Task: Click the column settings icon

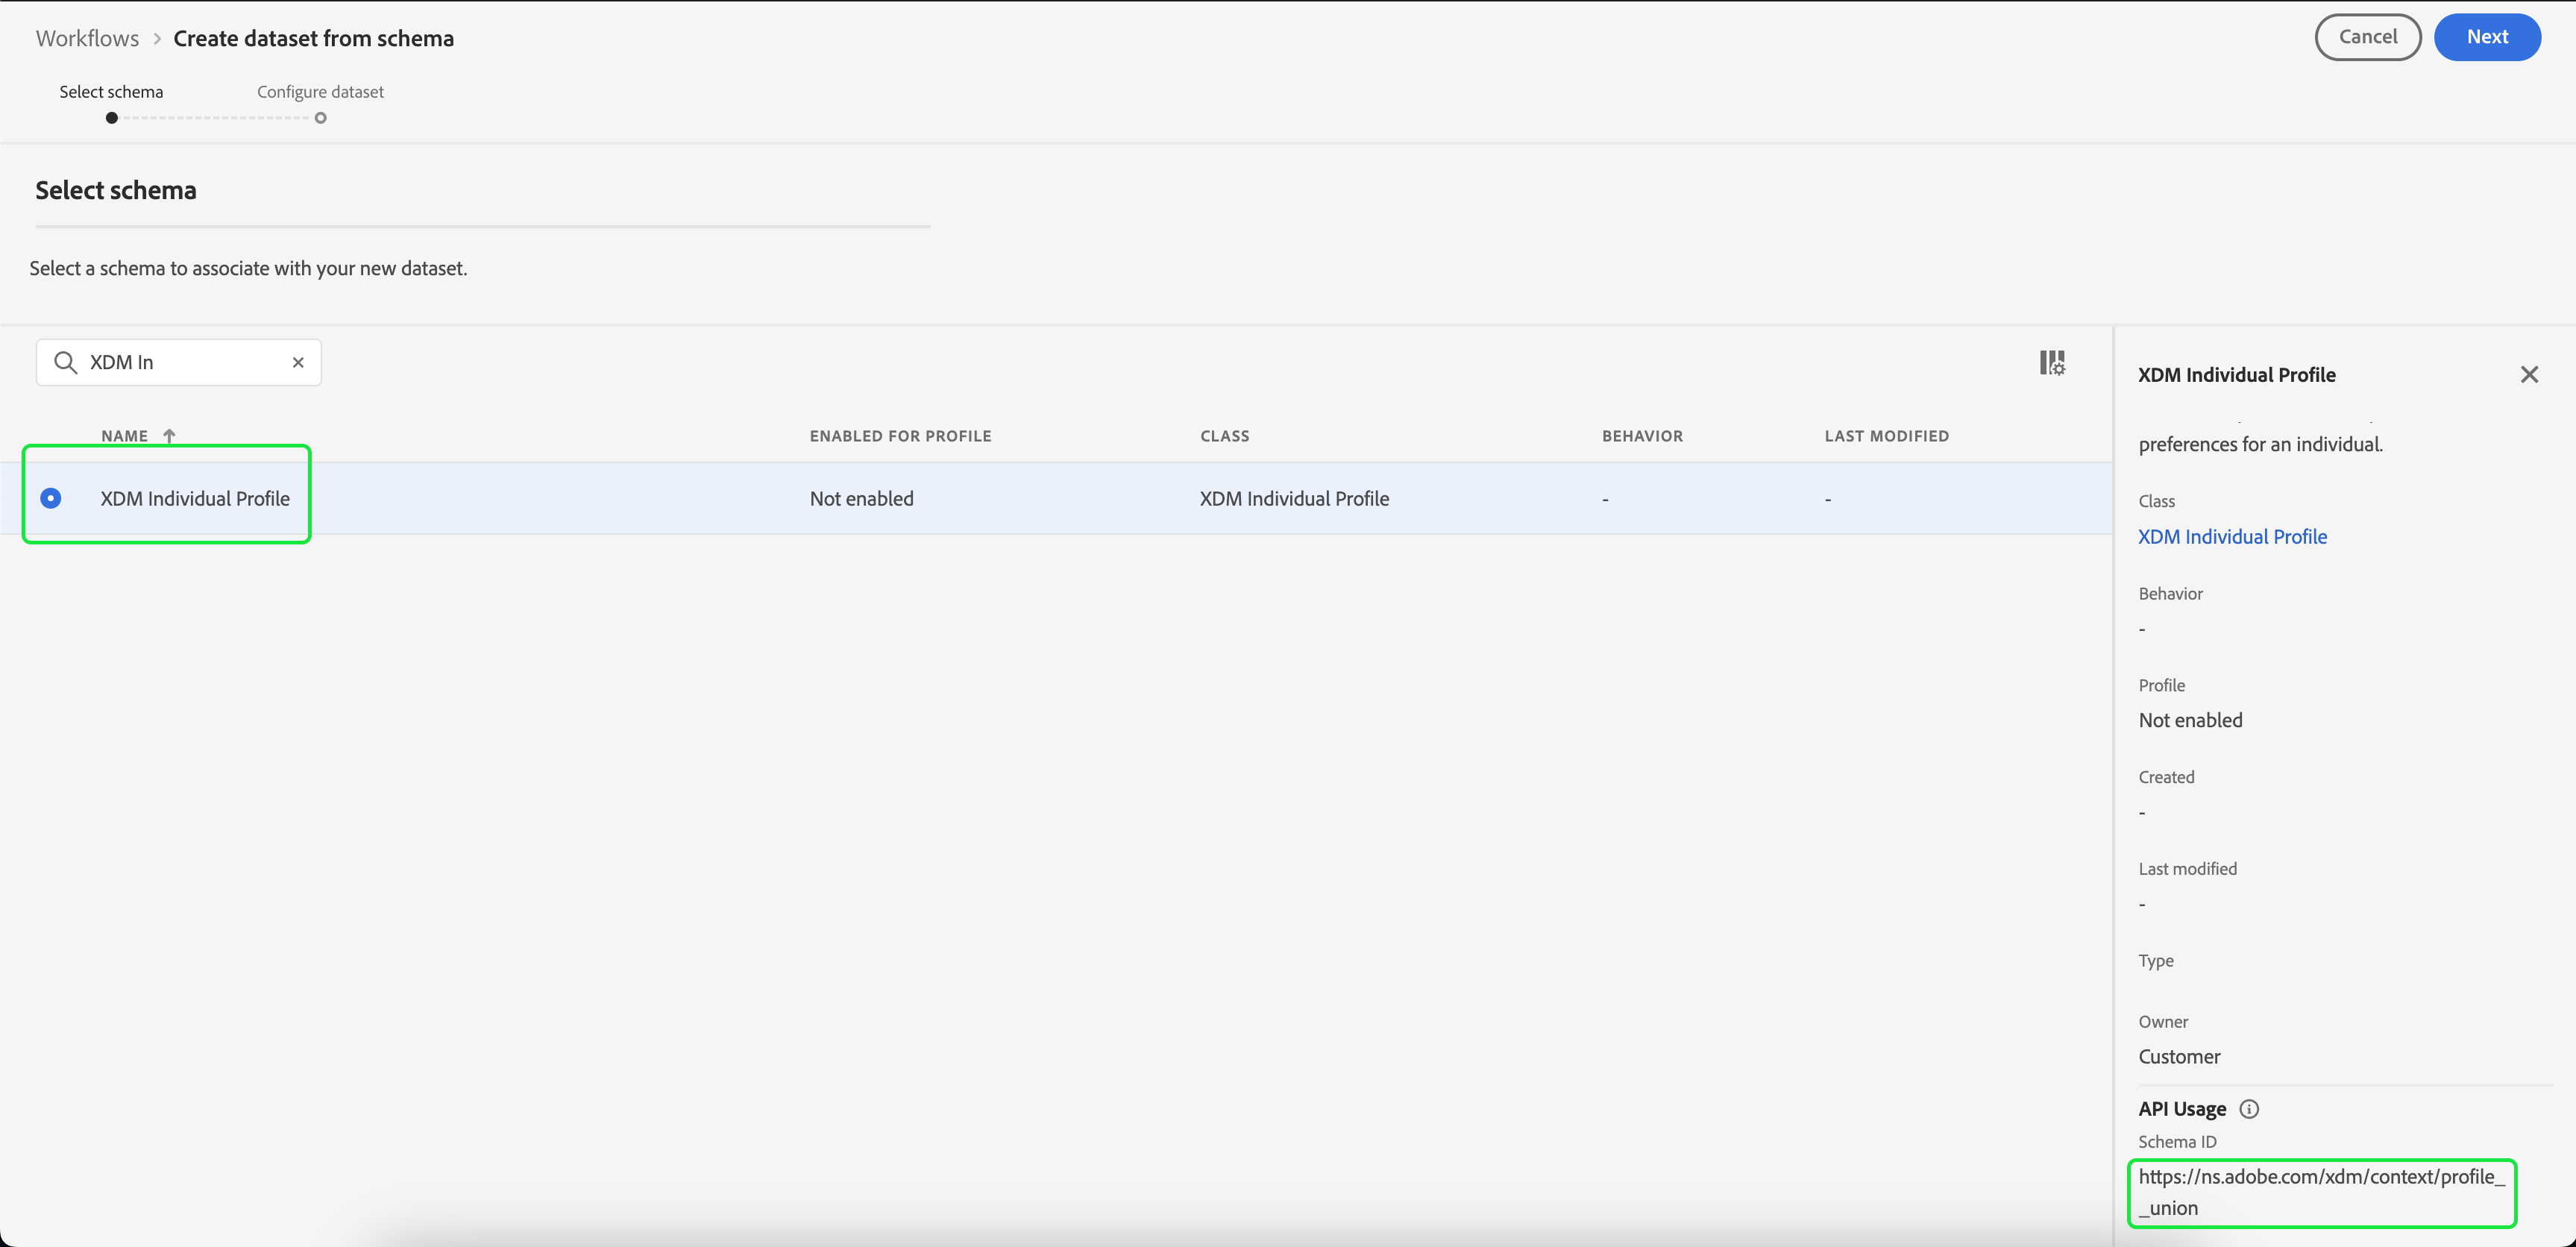Action: (2052, 362)
